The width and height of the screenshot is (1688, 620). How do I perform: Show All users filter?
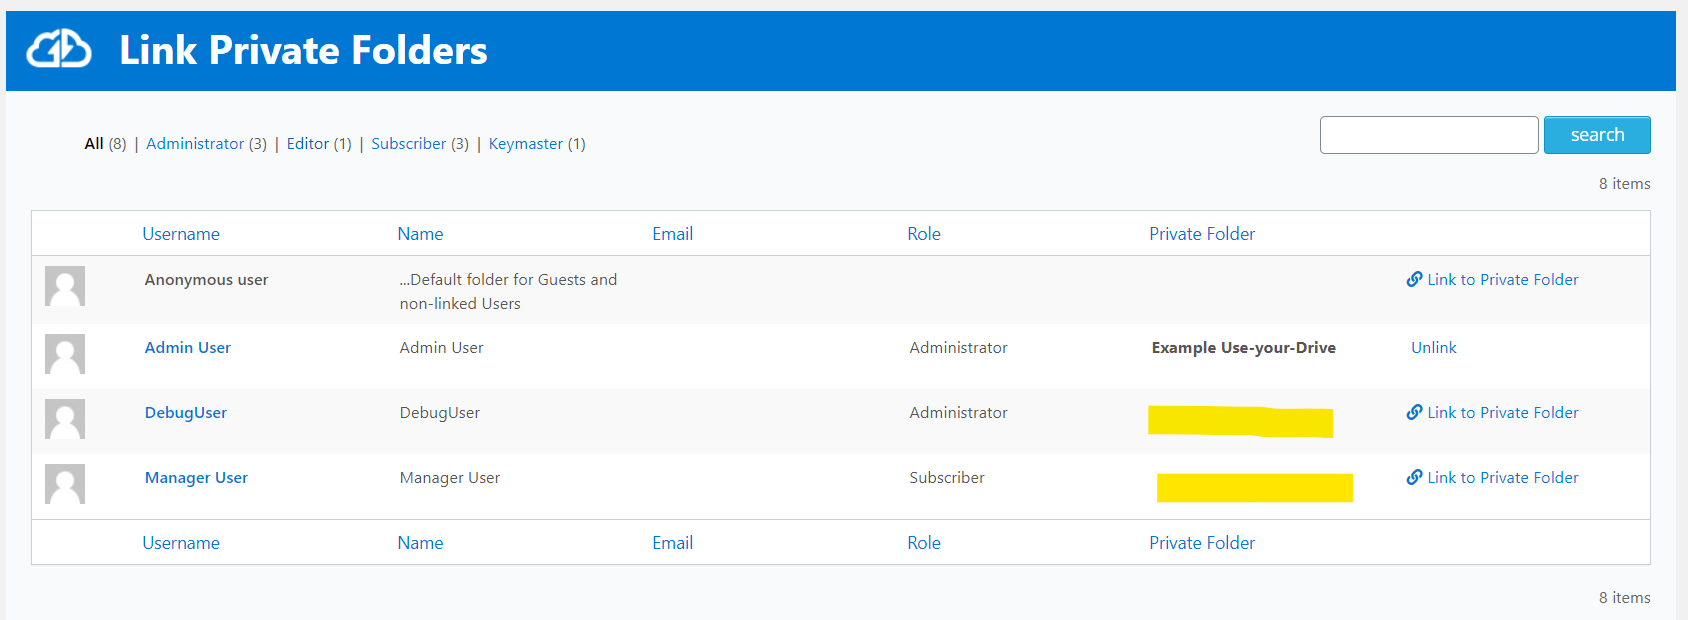pos(94,144)
